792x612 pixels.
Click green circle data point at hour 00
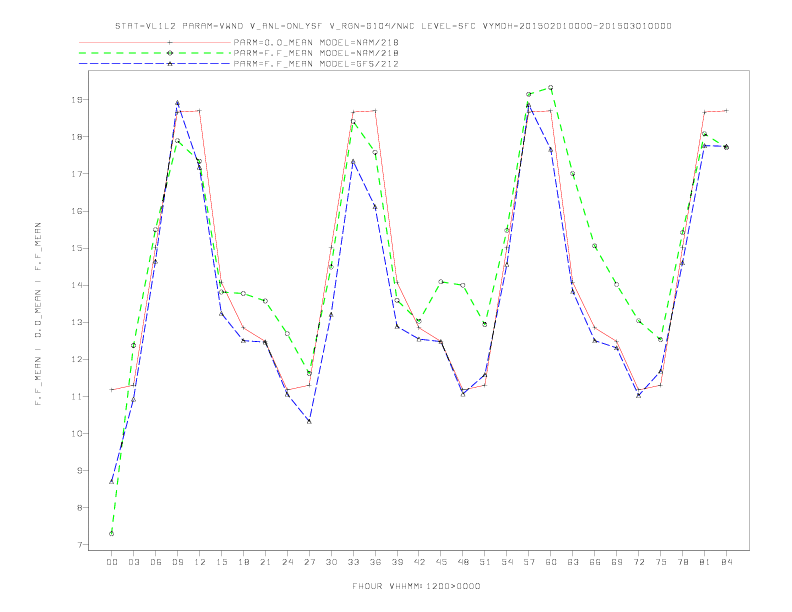112,533
